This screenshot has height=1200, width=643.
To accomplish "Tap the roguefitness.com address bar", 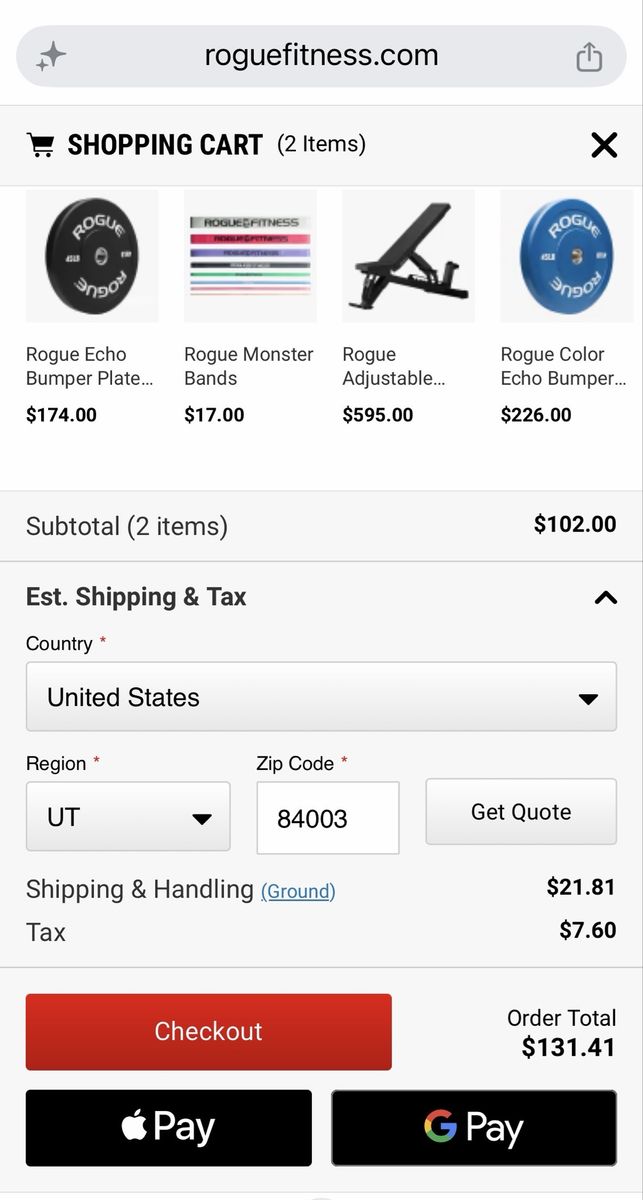I will pyautogui.click(x=321, y=56).
